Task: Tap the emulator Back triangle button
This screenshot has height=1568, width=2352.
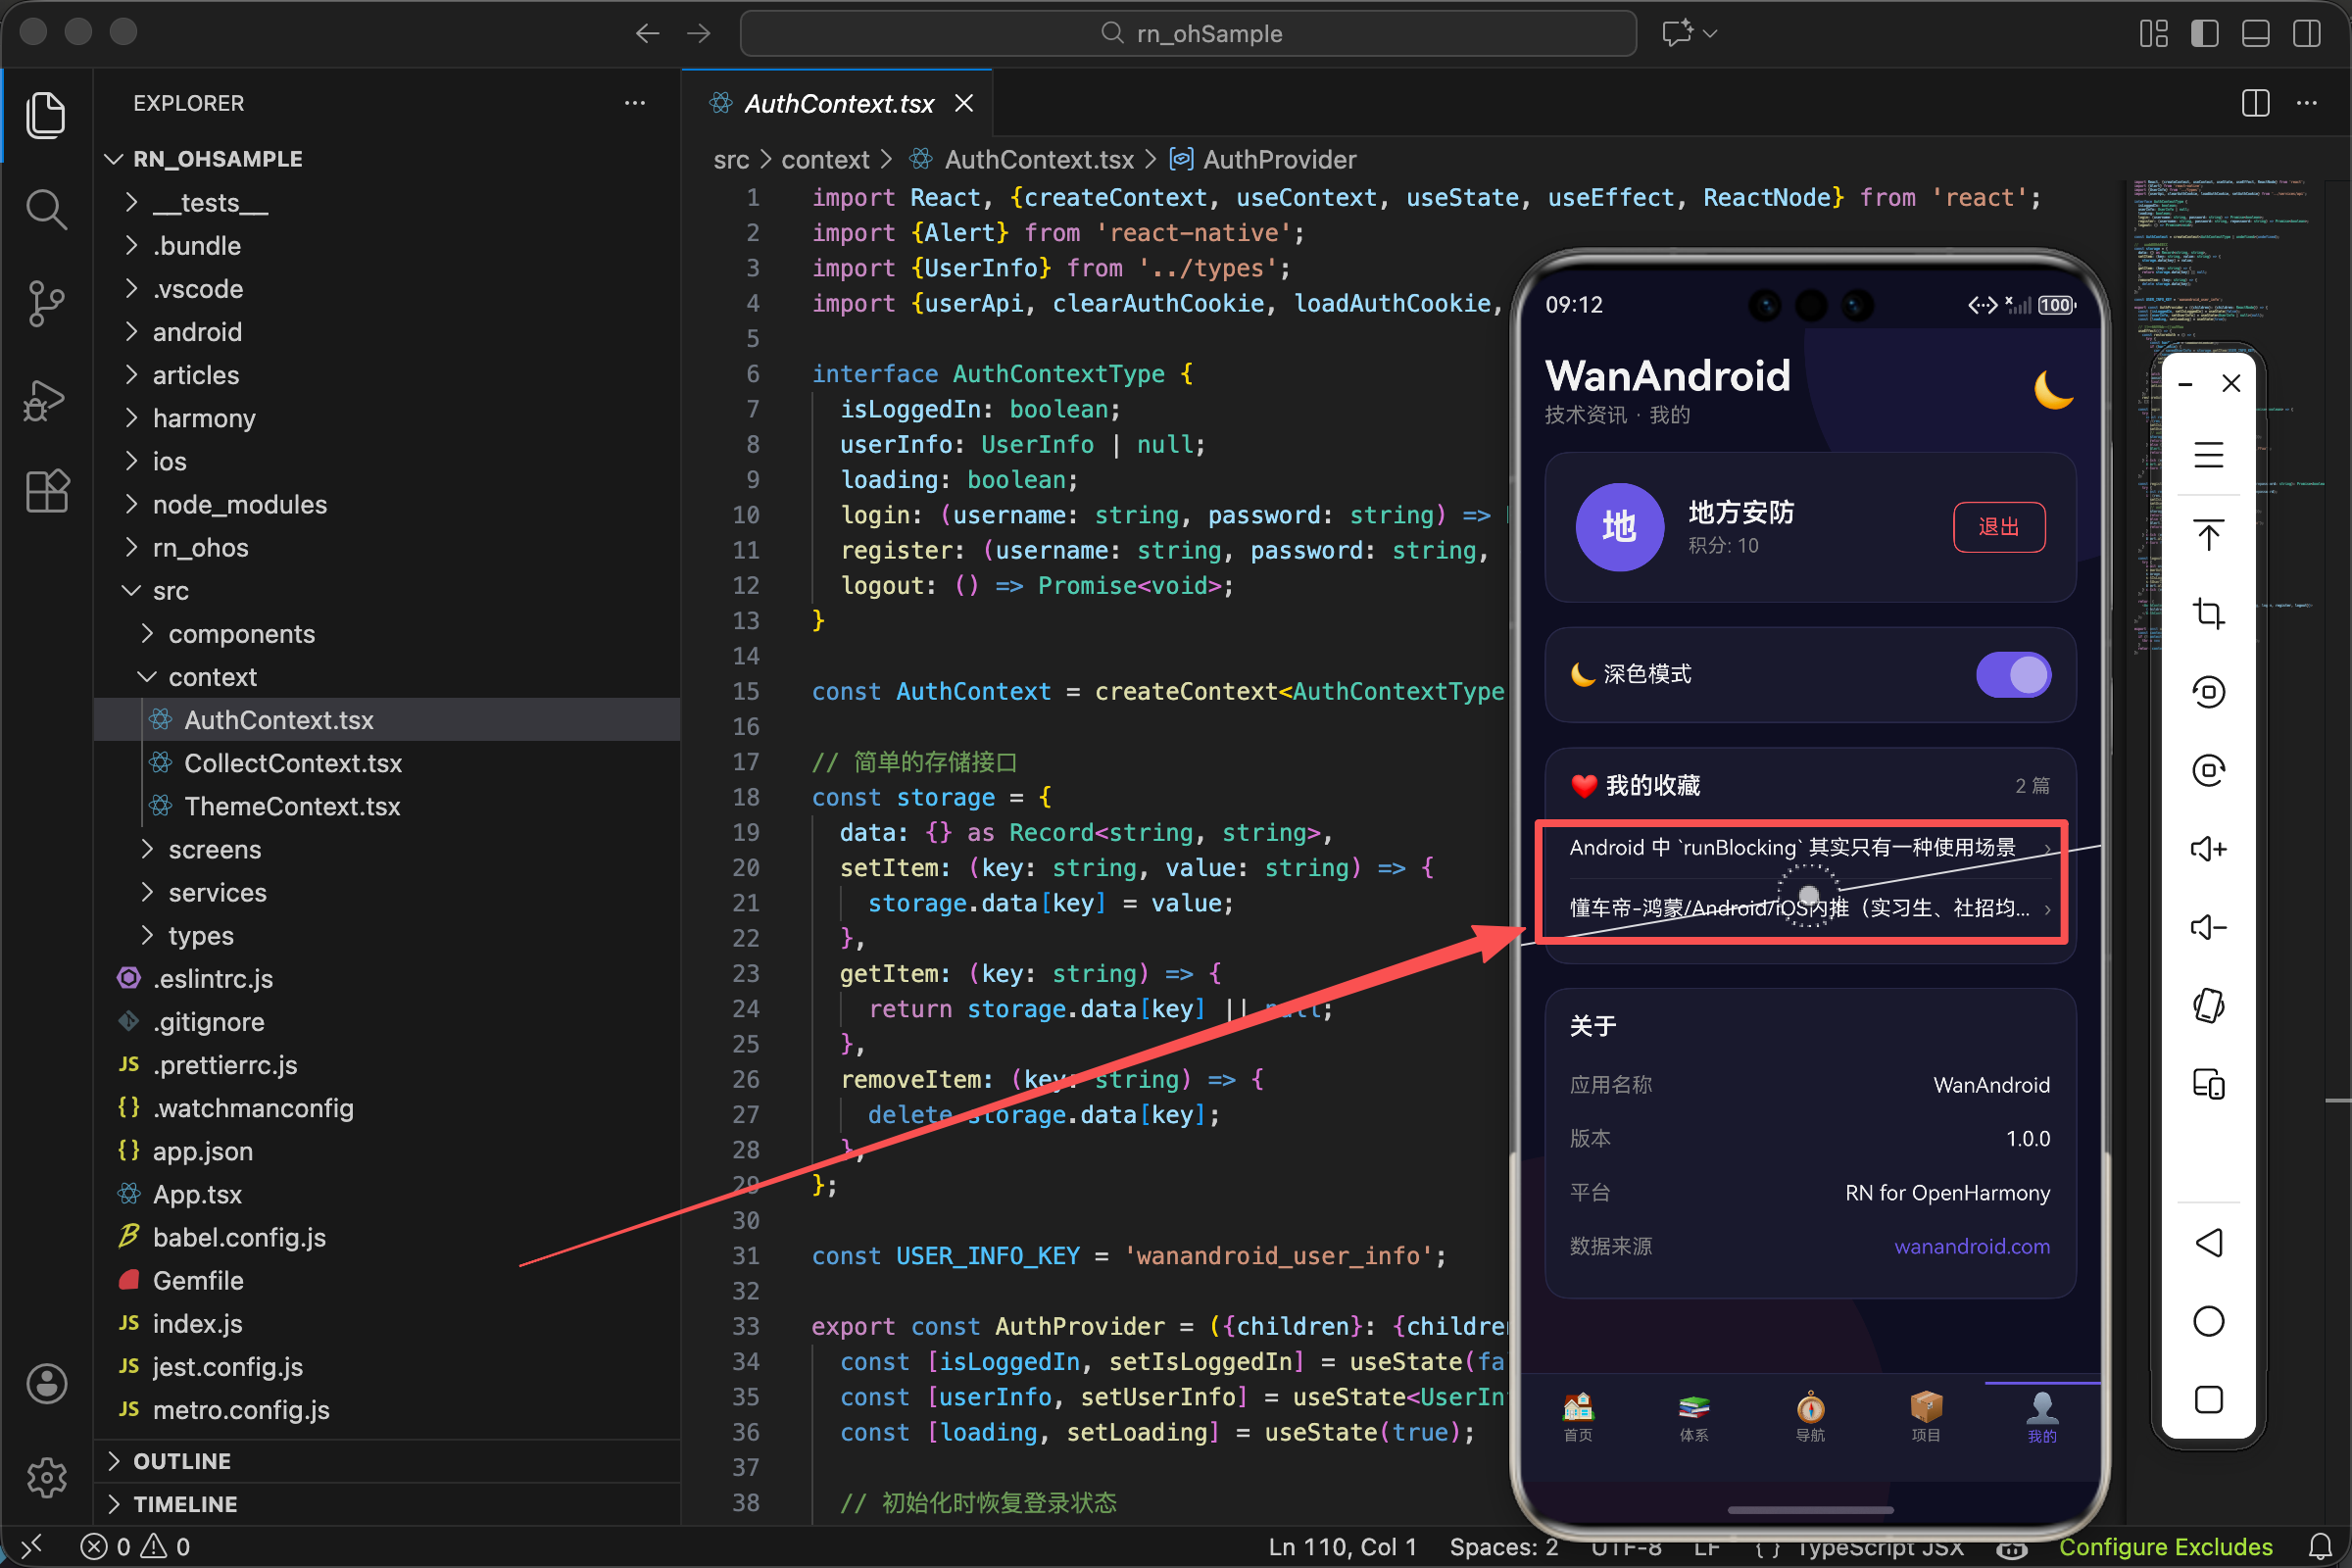Action: point(2208,1243)
